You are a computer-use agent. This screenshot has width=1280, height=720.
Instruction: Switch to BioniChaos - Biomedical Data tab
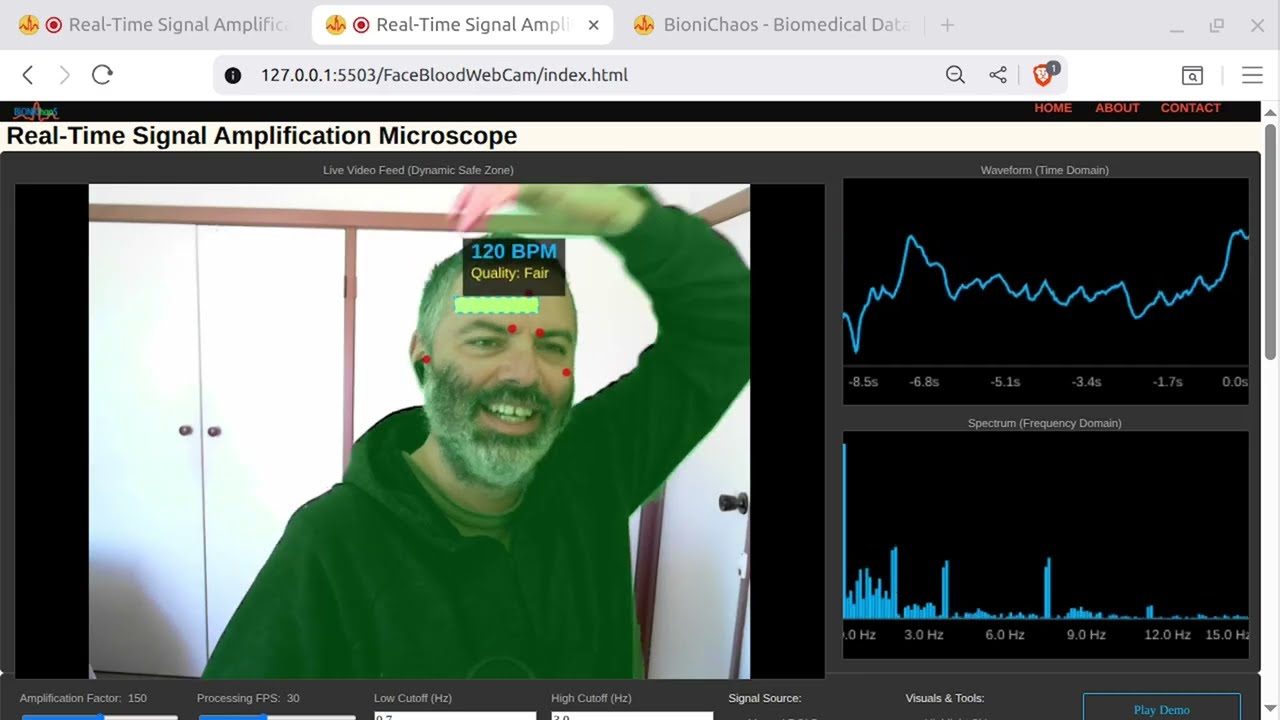(x=772, y=25)
